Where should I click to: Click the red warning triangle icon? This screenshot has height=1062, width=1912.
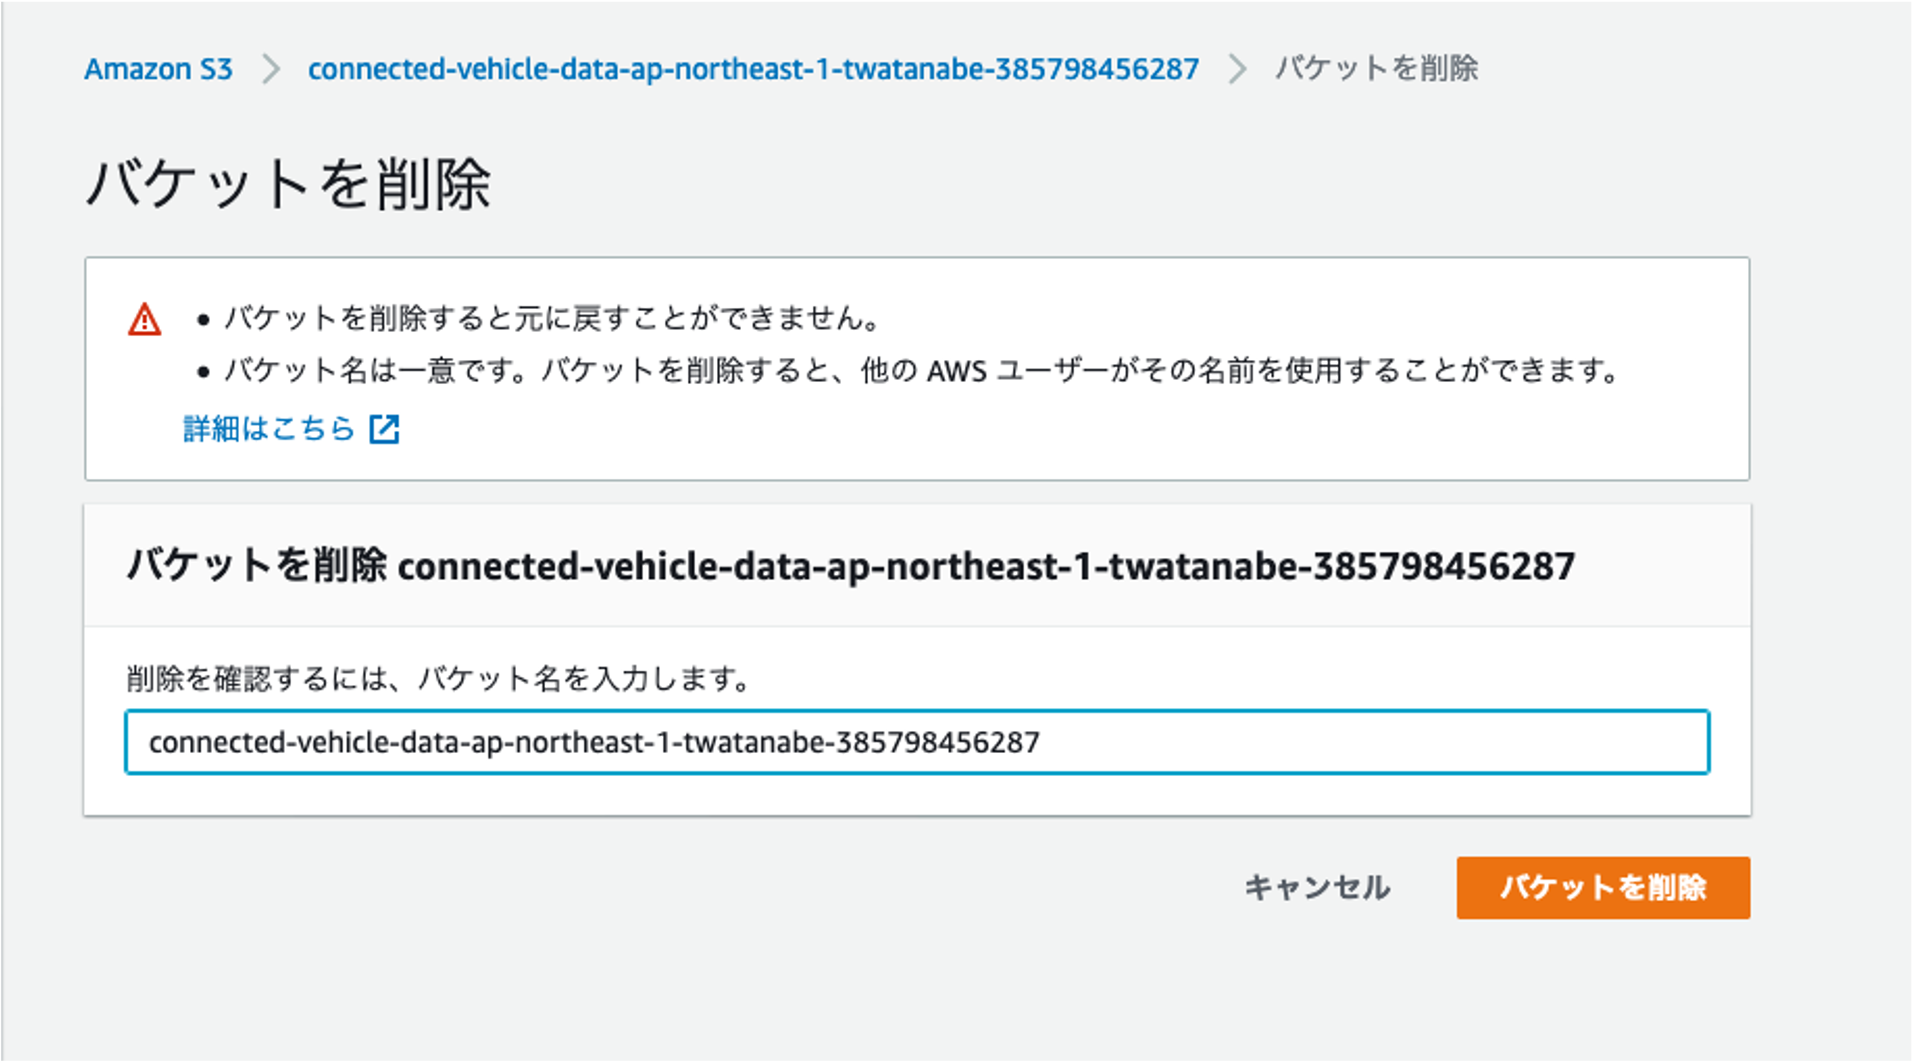click(x=145, y=319)
